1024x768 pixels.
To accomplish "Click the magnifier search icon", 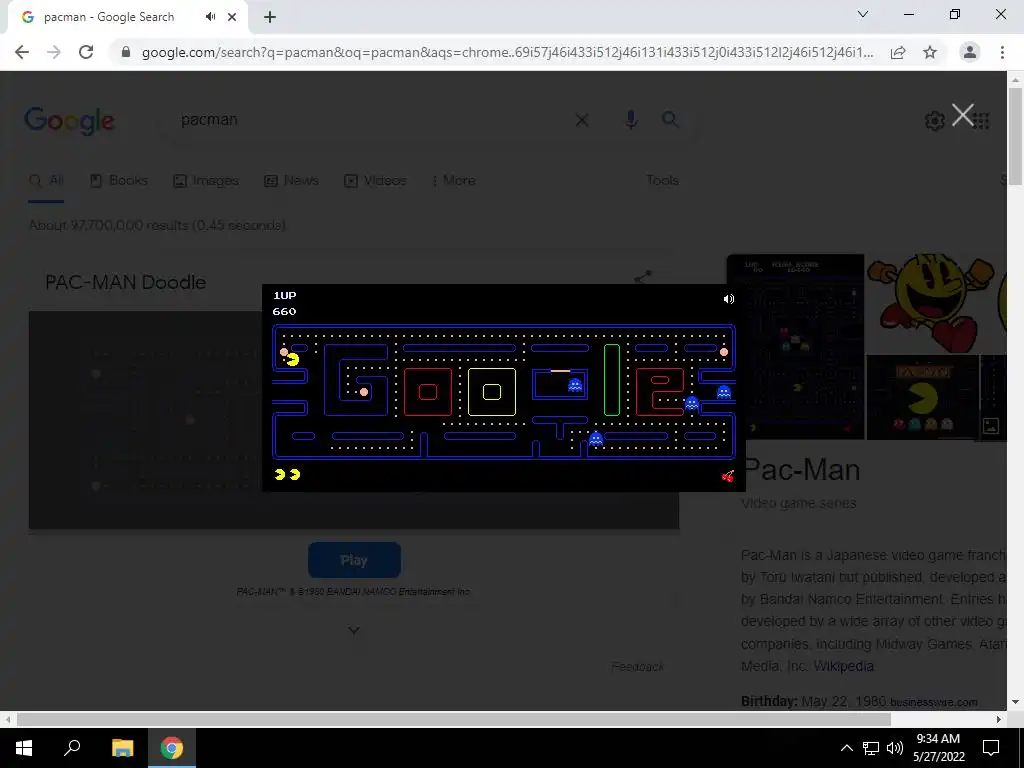I will [669, 120].
